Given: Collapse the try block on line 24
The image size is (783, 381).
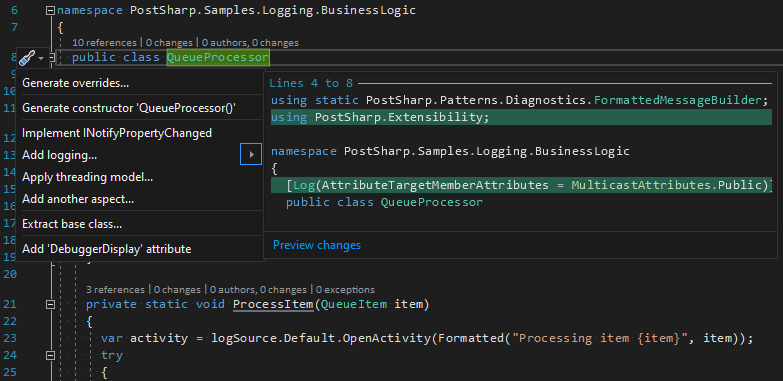Looking at the screenshot, I should [50, 356].
